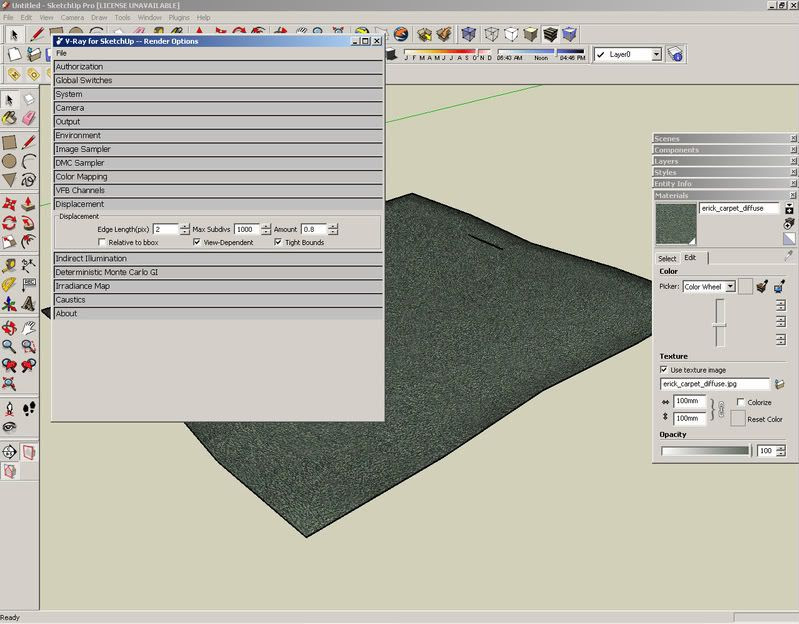Open the Color Wheel picker dropdown
The image size is (799, 624).
(730, 286)
